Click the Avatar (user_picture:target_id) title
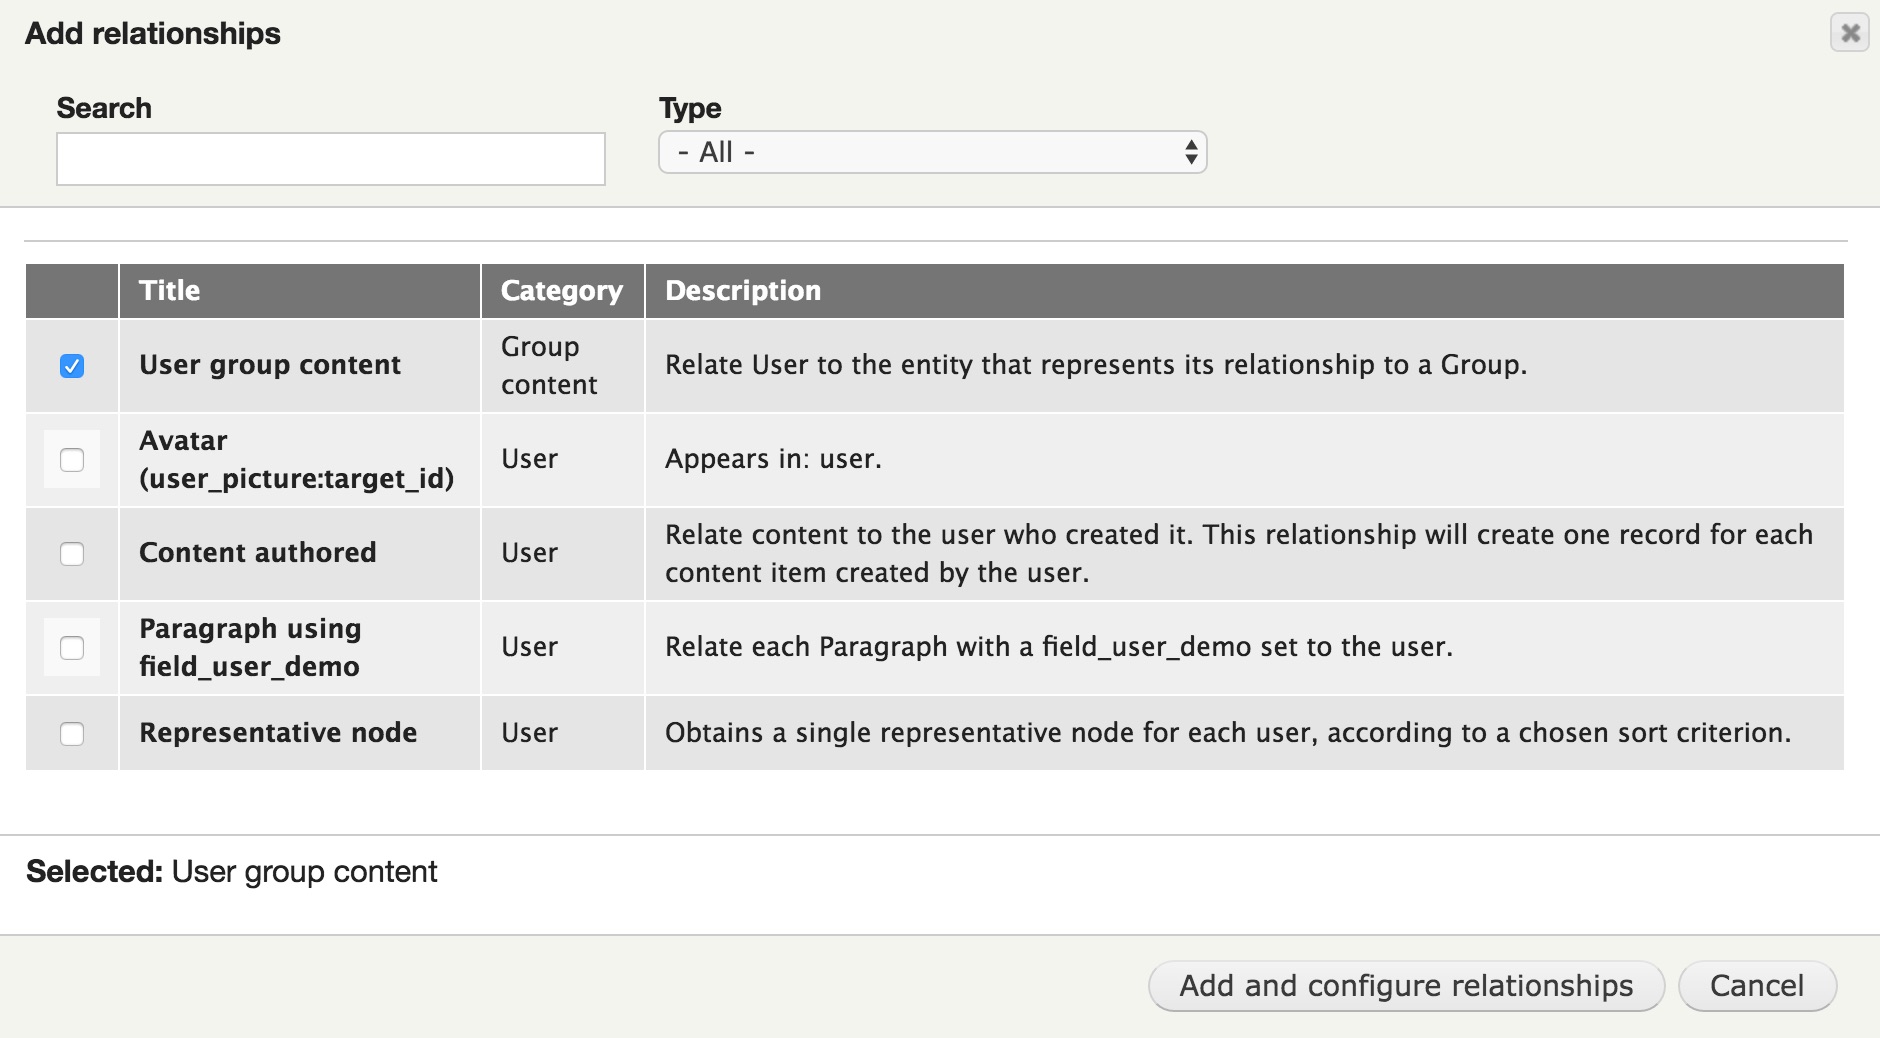The height and width of the screenshot is (1038, 1880). coord(296,460)
